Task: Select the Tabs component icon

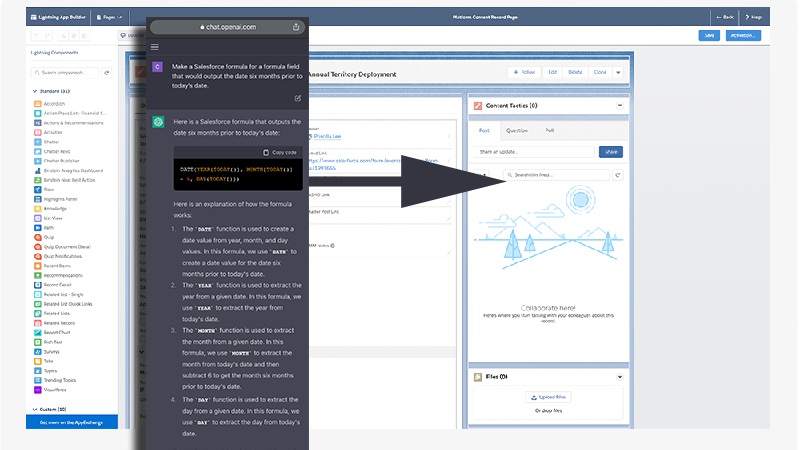Action: tap(37, 361)
